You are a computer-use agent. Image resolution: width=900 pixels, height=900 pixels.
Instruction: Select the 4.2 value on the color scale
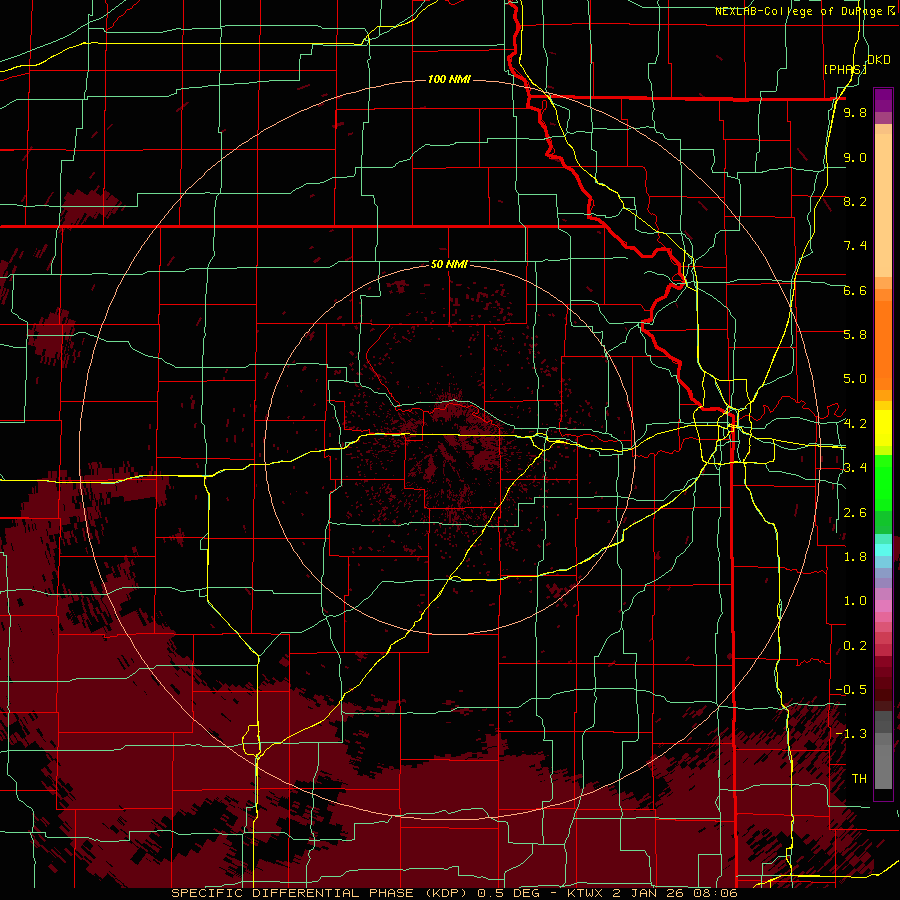(x=855, y=424)
